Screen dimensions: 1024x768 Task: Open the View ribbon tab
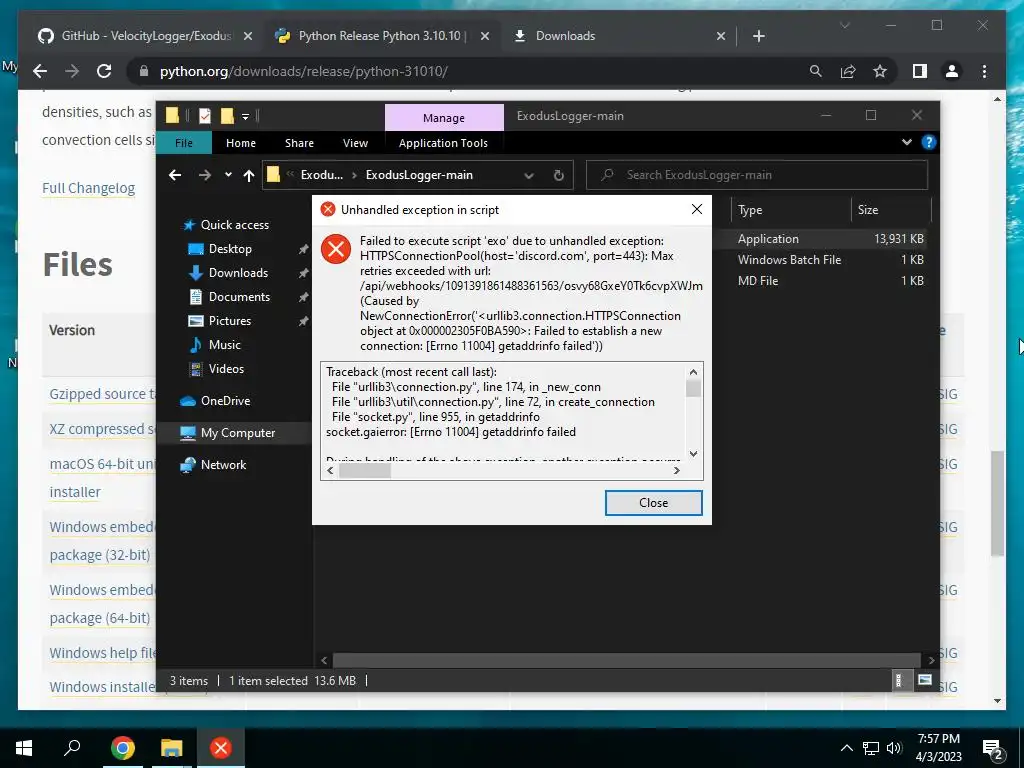pos(355,143)
